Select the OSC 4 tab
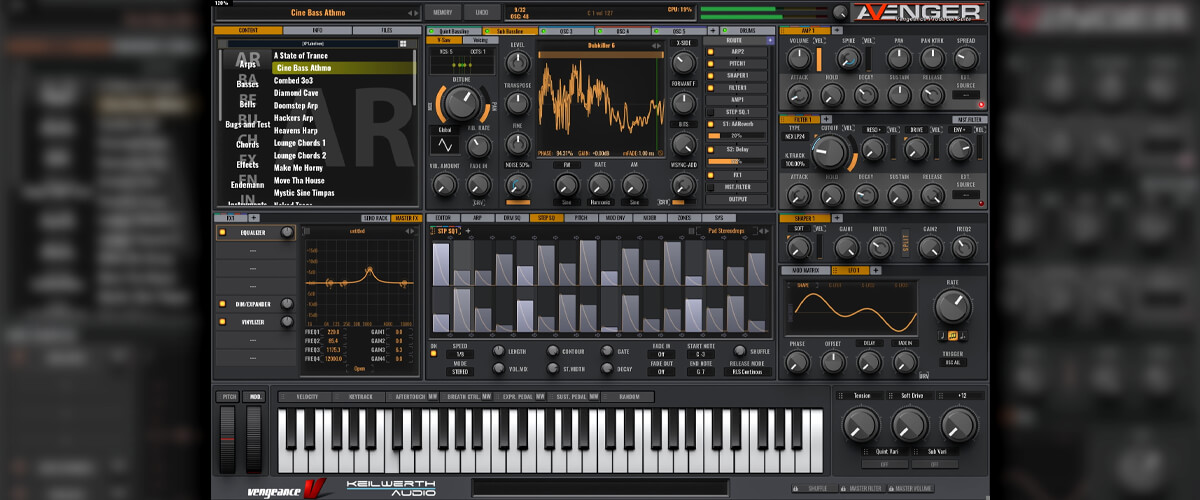1200x500 pixels. click(x=622, y=31)
